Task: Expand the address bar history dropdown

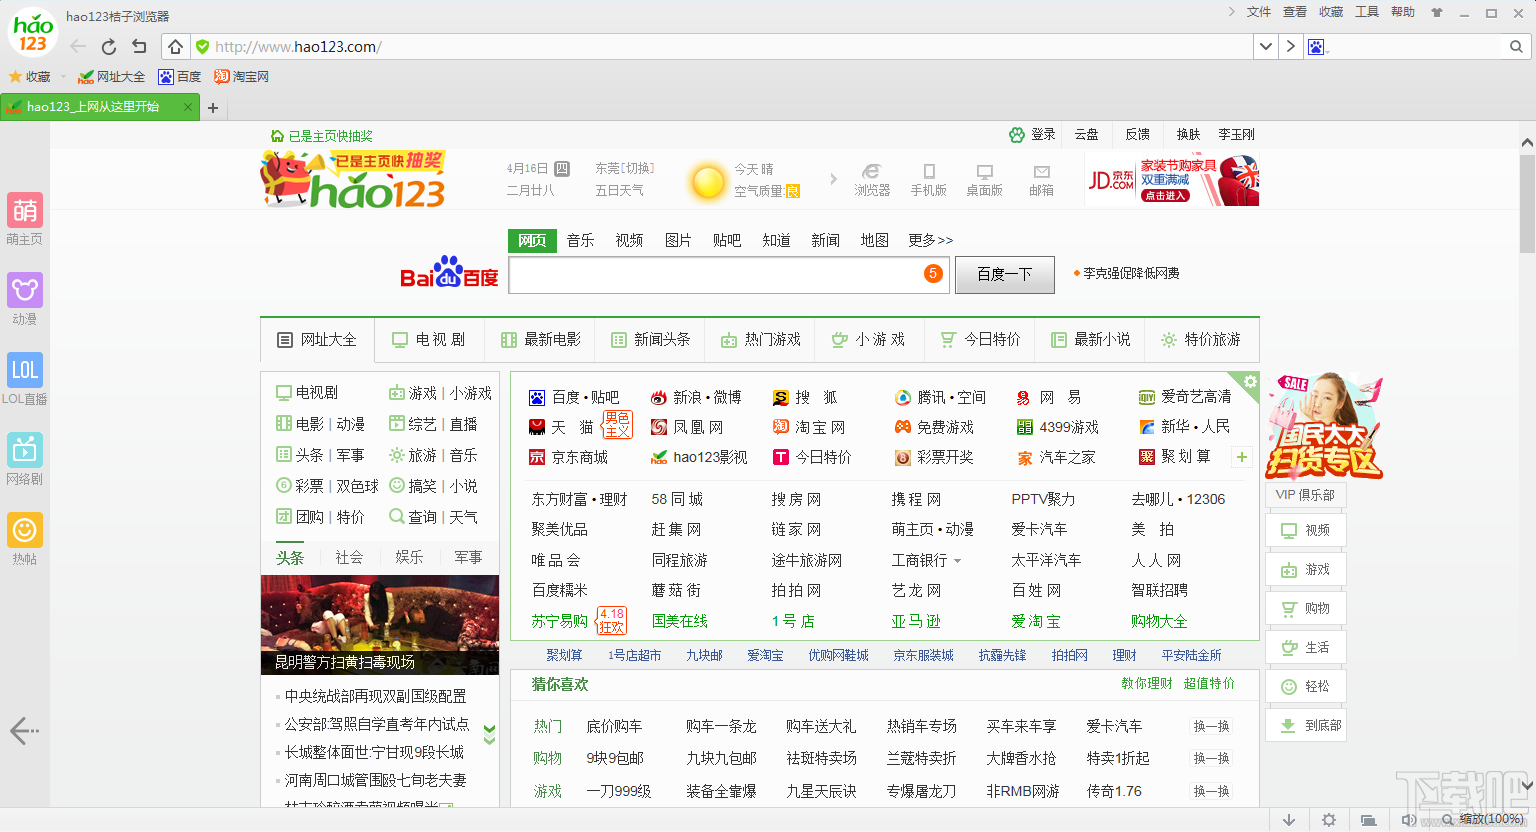Action: [x=1266, y=47]
